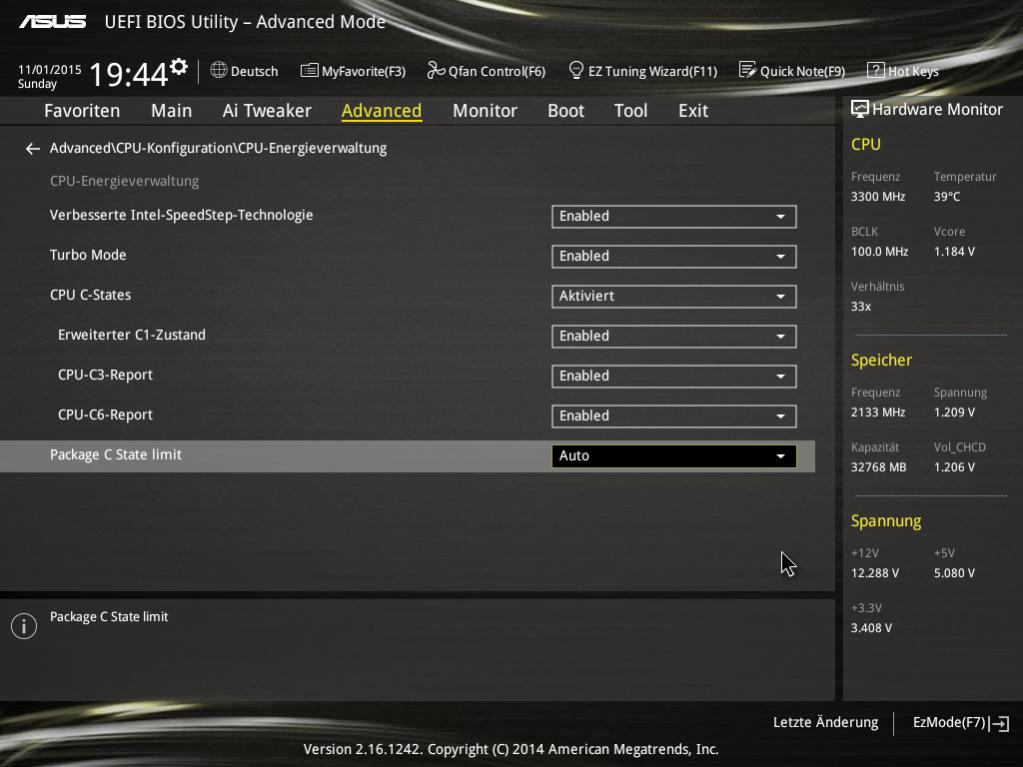This screenshot has height=767, width=1023.
Task: Click the Speicher section heading
Action: [x=881, y=360]
